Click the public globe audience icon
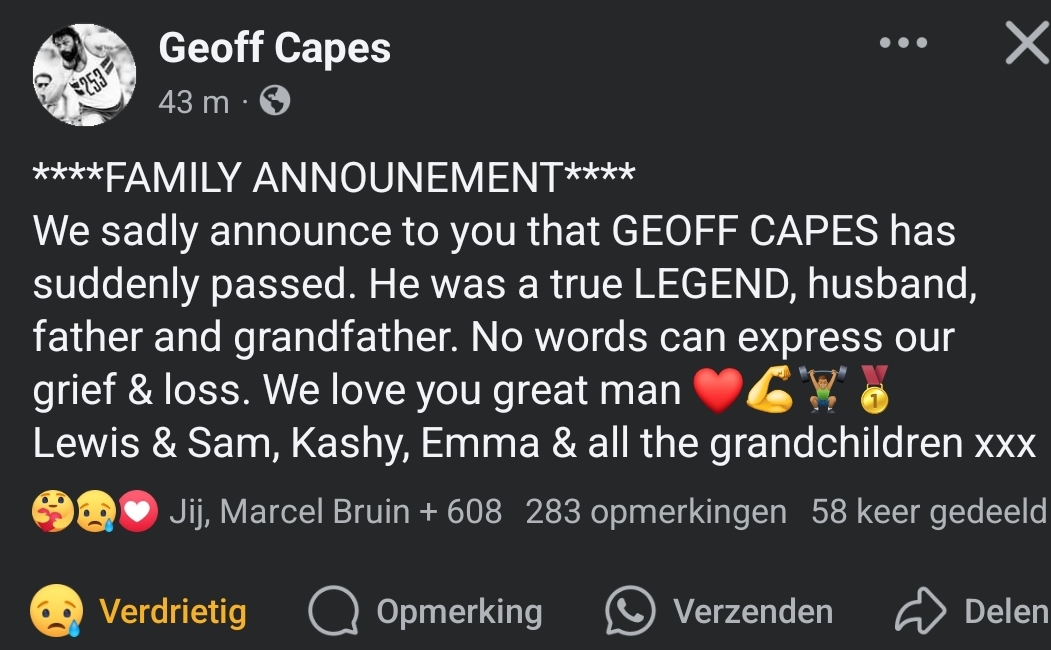1051x650 pixels. pos(275,101)
